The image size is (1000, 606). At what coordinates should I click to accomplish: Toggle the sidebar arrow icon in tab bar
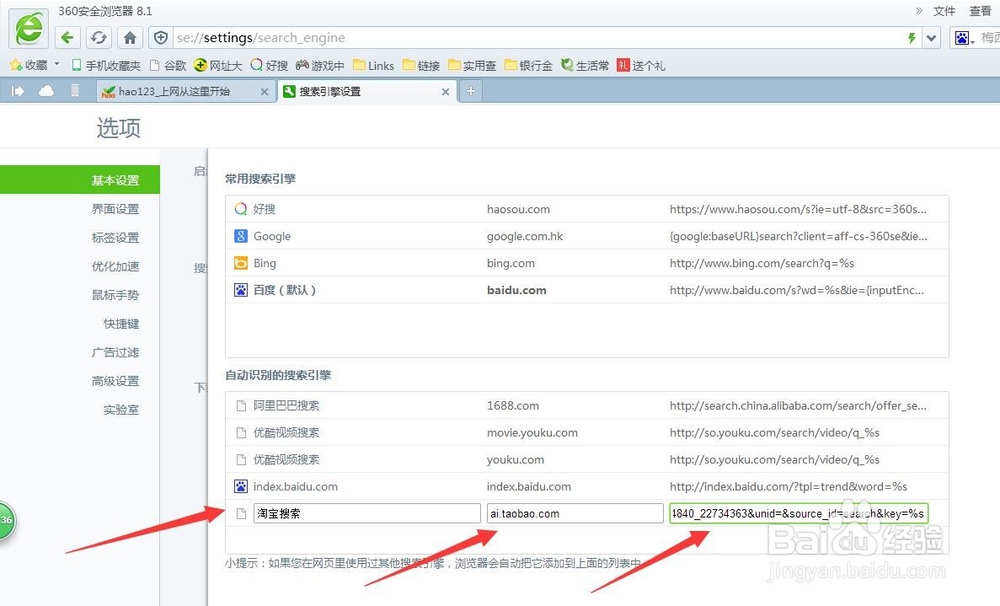(x=18, y=91)
